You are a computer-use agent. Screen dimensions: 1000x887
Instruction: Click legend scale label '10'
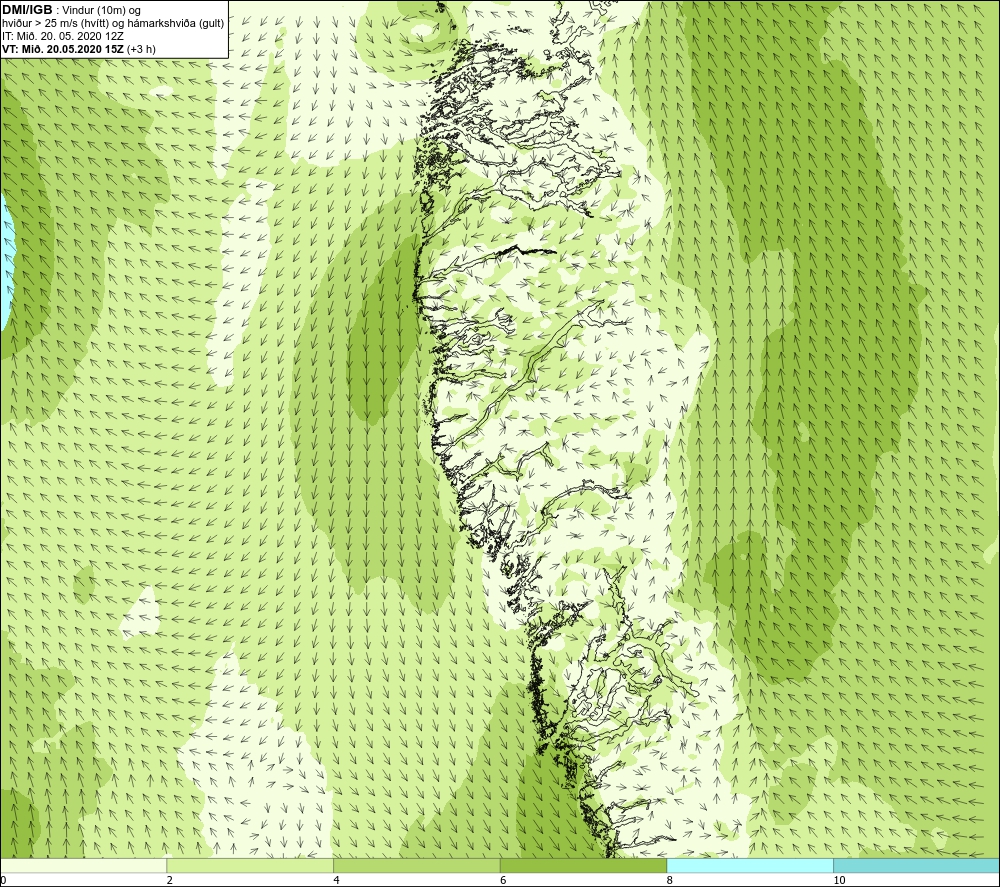(839, 881)
